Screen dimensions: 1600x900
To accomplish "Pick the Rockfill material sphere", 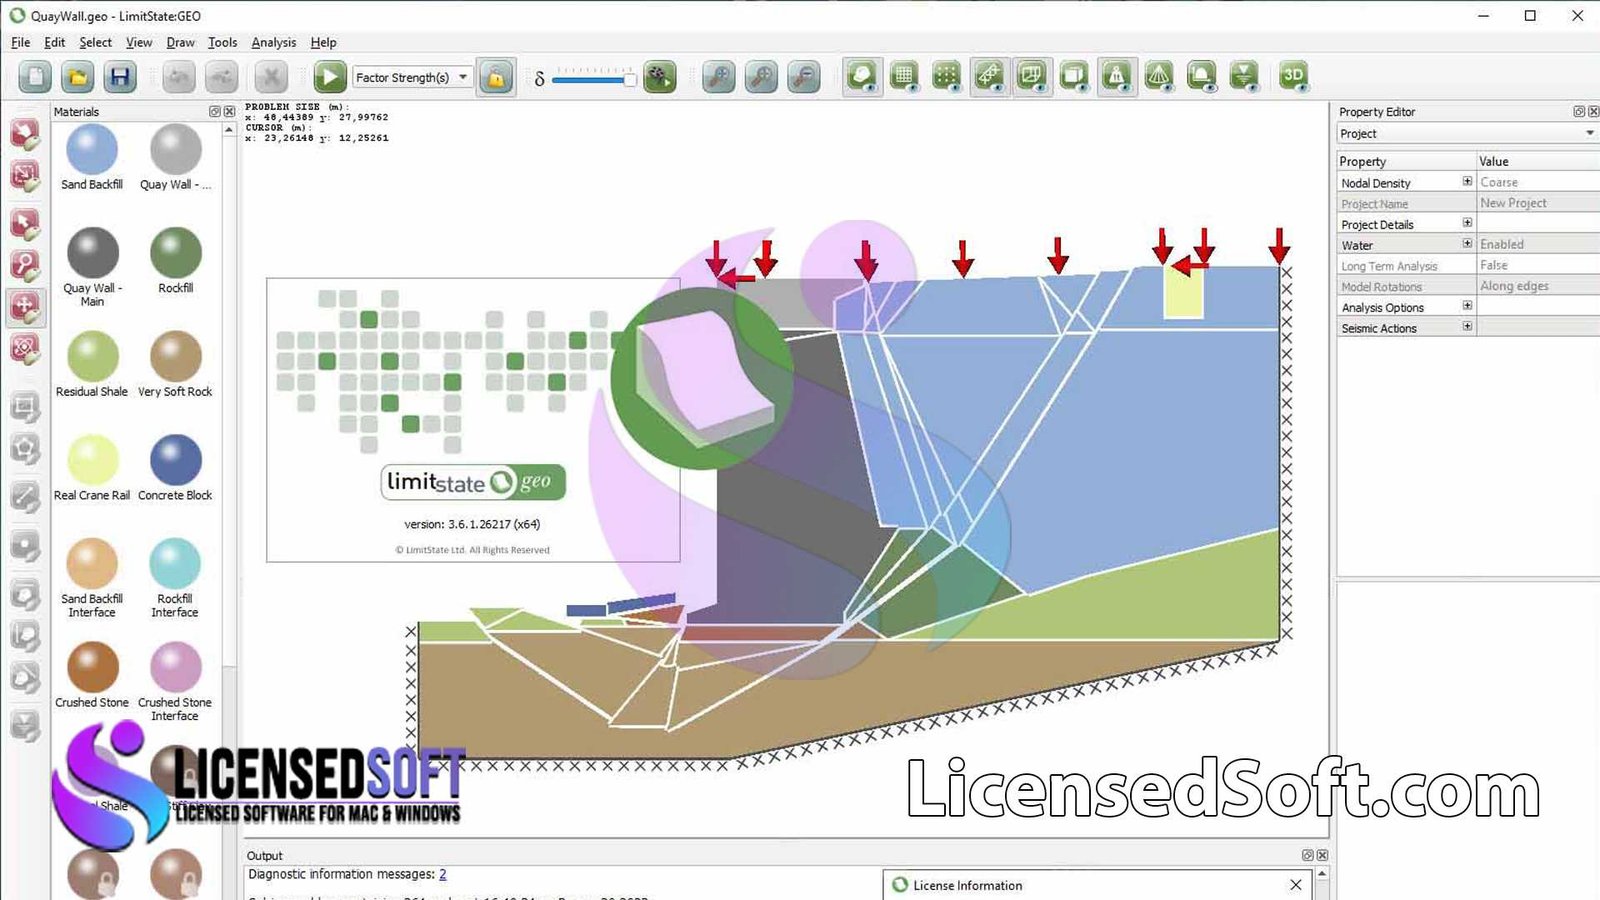I will click(176, 253).
